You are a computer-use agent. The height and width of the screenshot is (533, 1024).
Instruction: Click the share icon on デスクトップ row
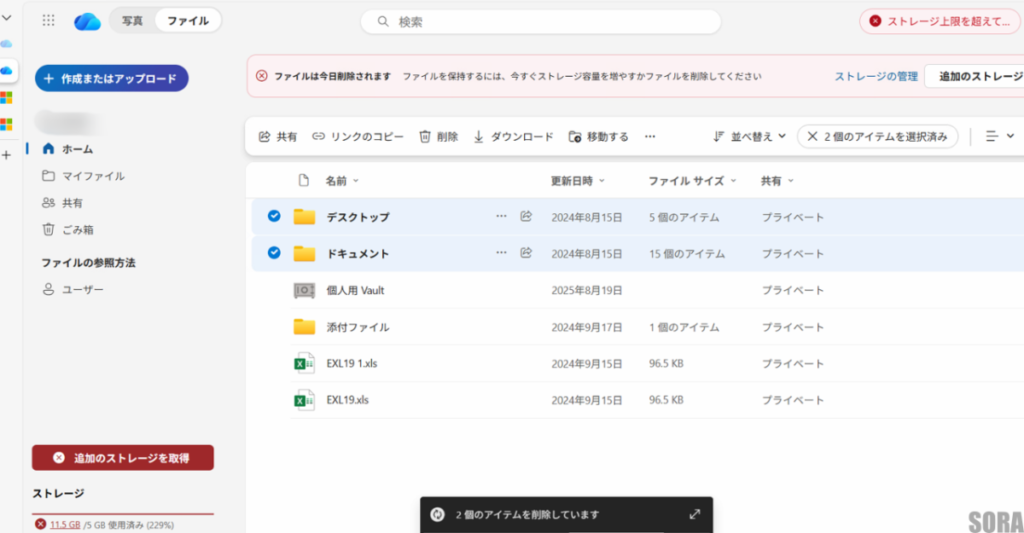526,216
